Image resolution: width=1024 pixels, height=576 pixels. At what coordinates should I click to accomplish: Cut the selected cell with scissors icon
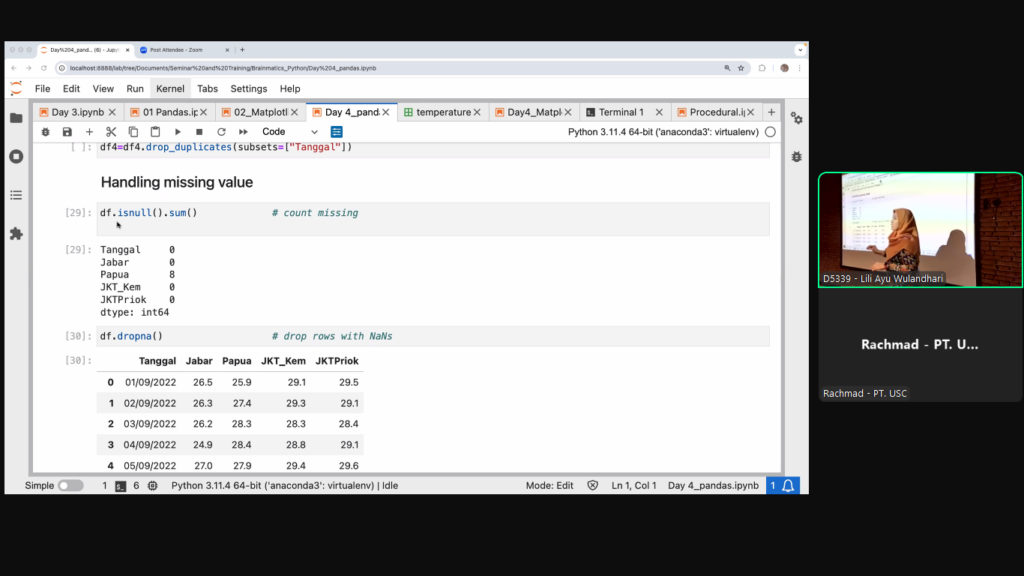(x=111, y=132)
